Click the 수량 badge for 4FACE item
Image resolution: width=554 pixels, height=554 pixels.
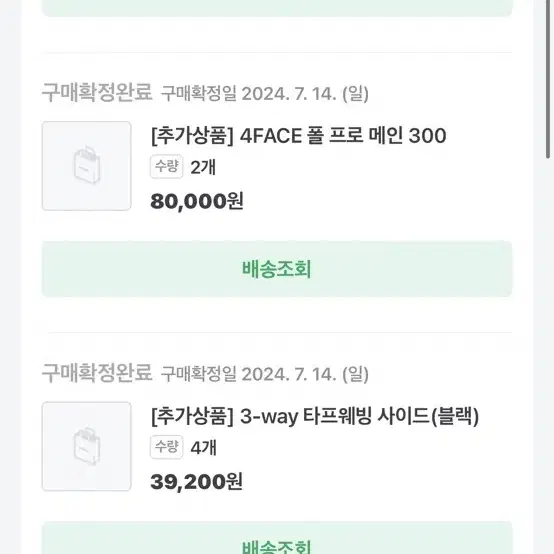coord(166,166)
